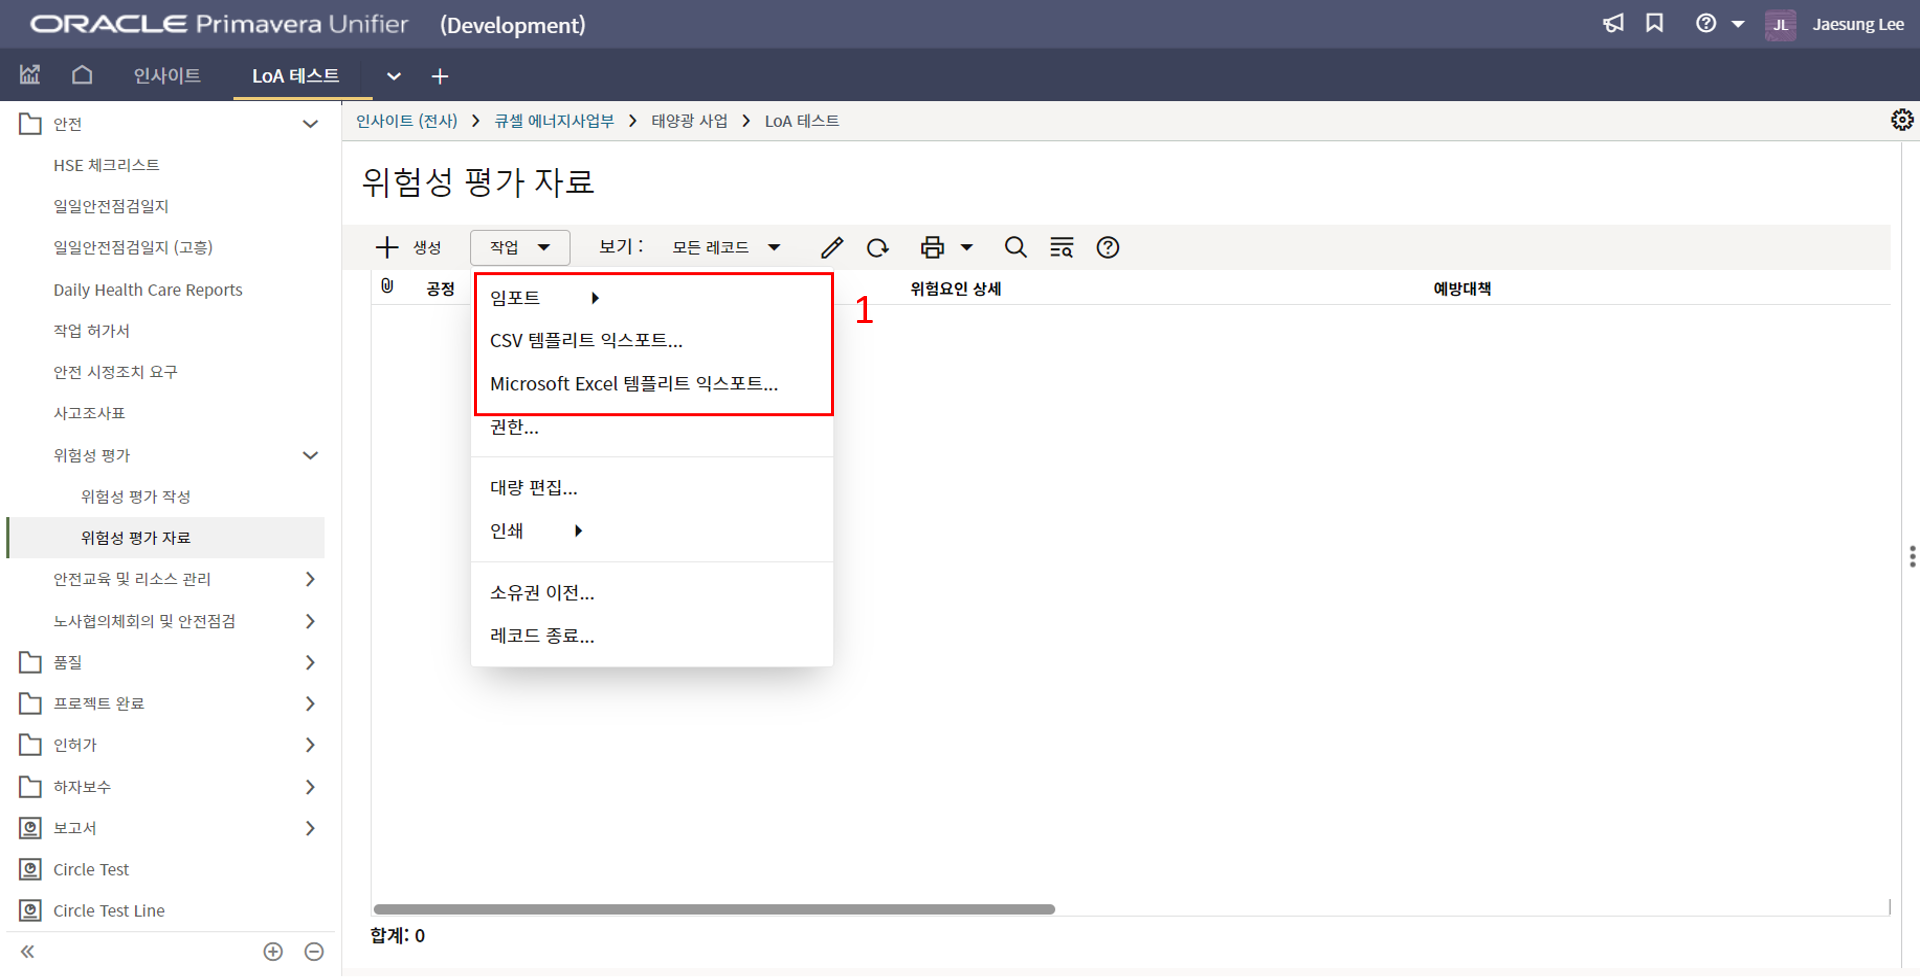Open the announcements megaphone icon
The width and height of the screenshot is (1920, 980).
coord(1613,24)
